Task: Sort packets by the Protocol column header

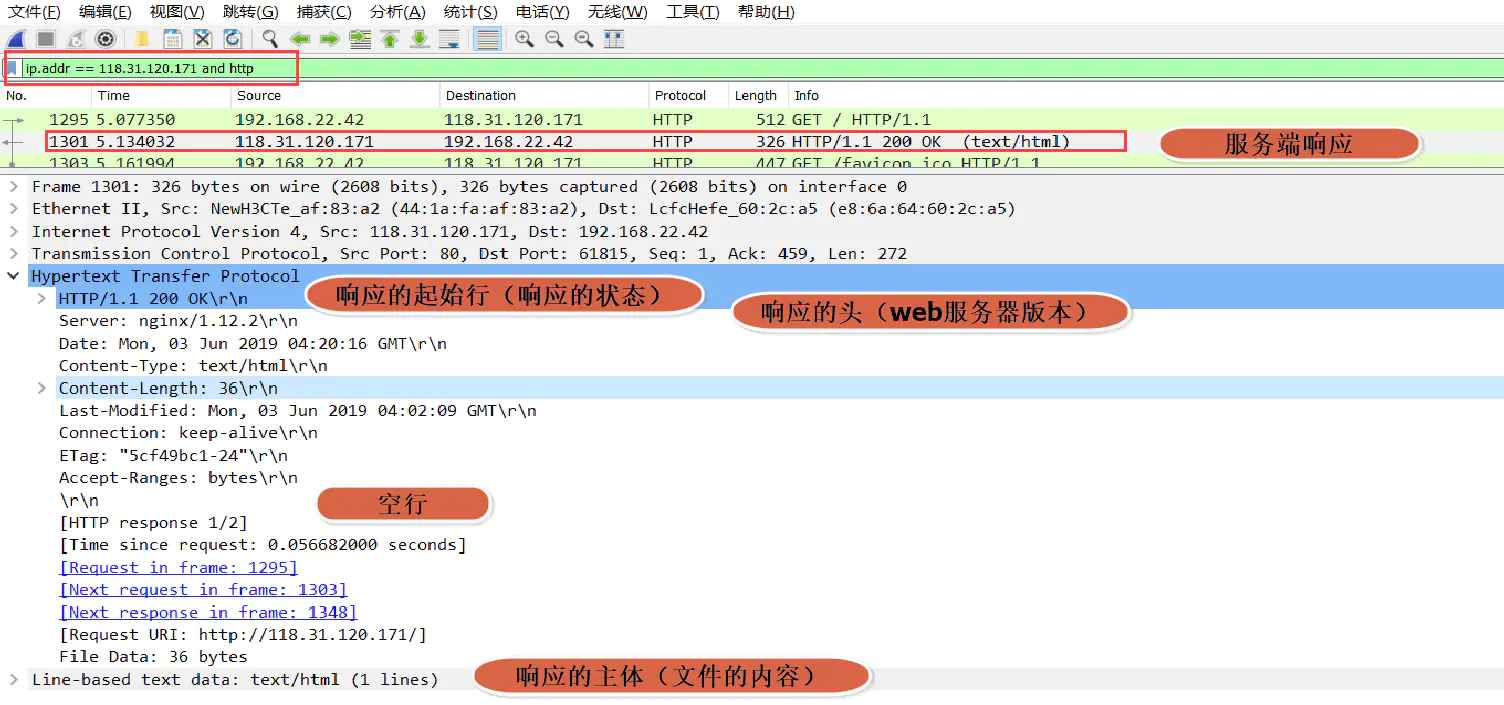Action: click(x=689, y=96)
